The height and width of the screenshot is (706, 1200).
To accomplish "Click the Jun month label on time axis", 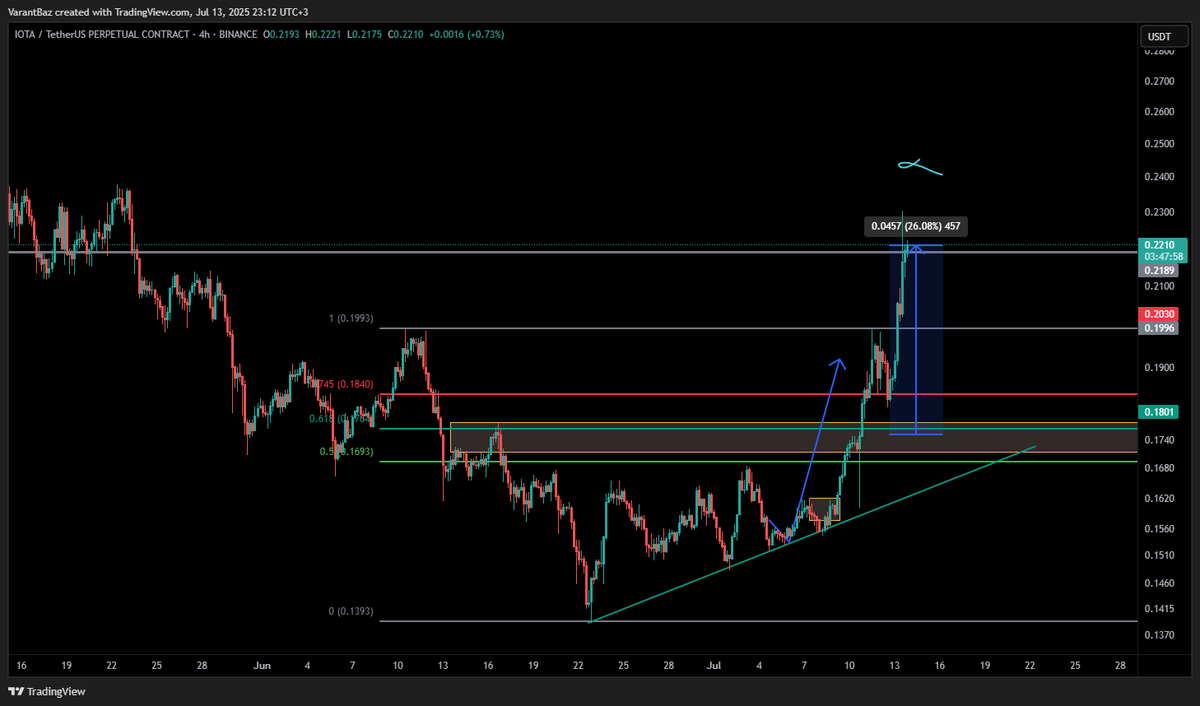I will point(262,665).
